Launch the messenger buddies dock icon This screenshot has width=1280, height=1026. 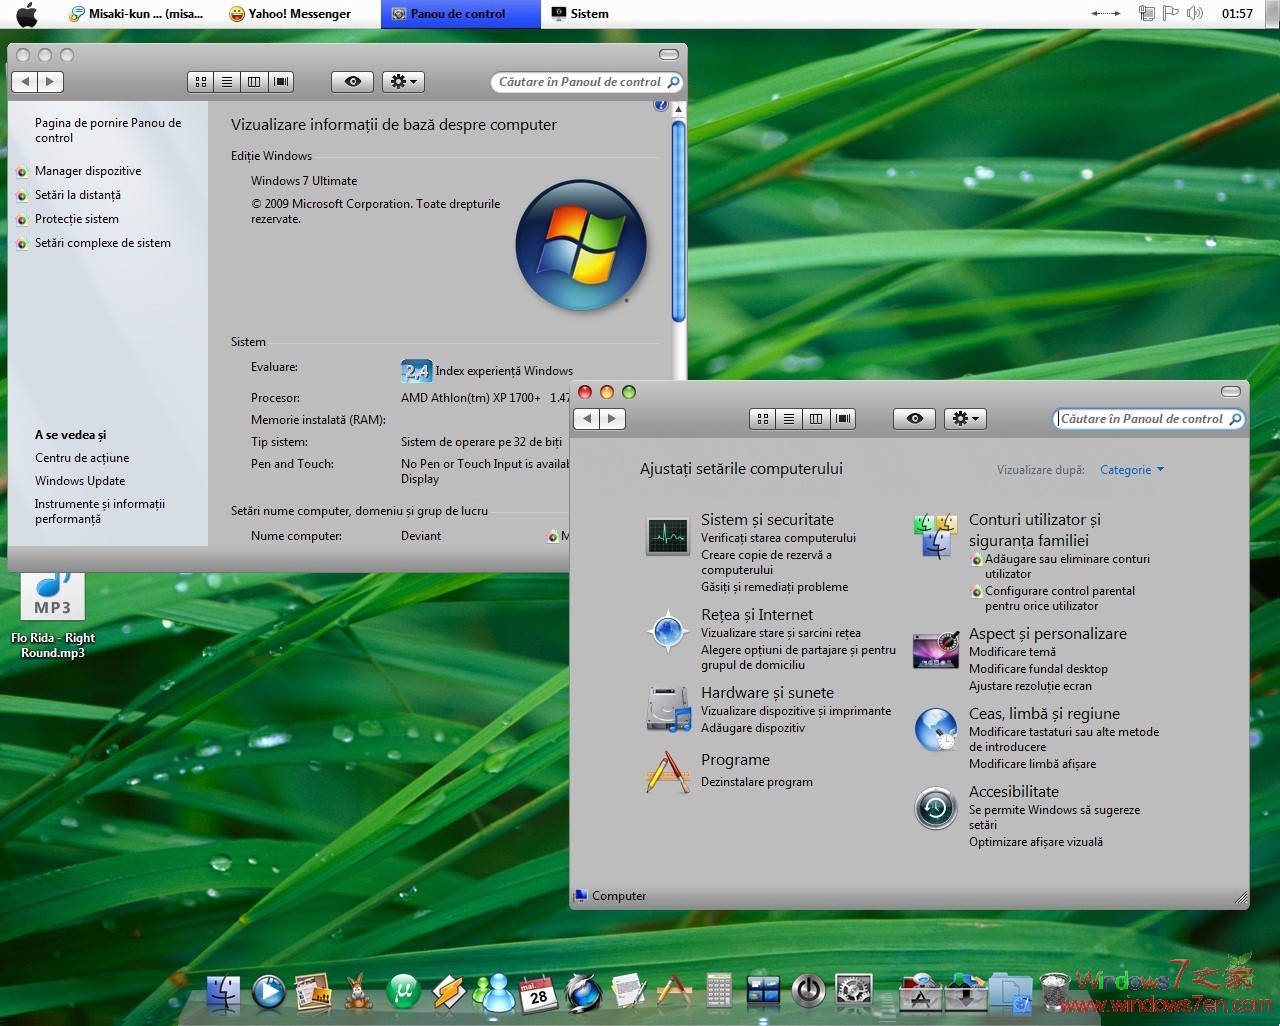[494, 992]
